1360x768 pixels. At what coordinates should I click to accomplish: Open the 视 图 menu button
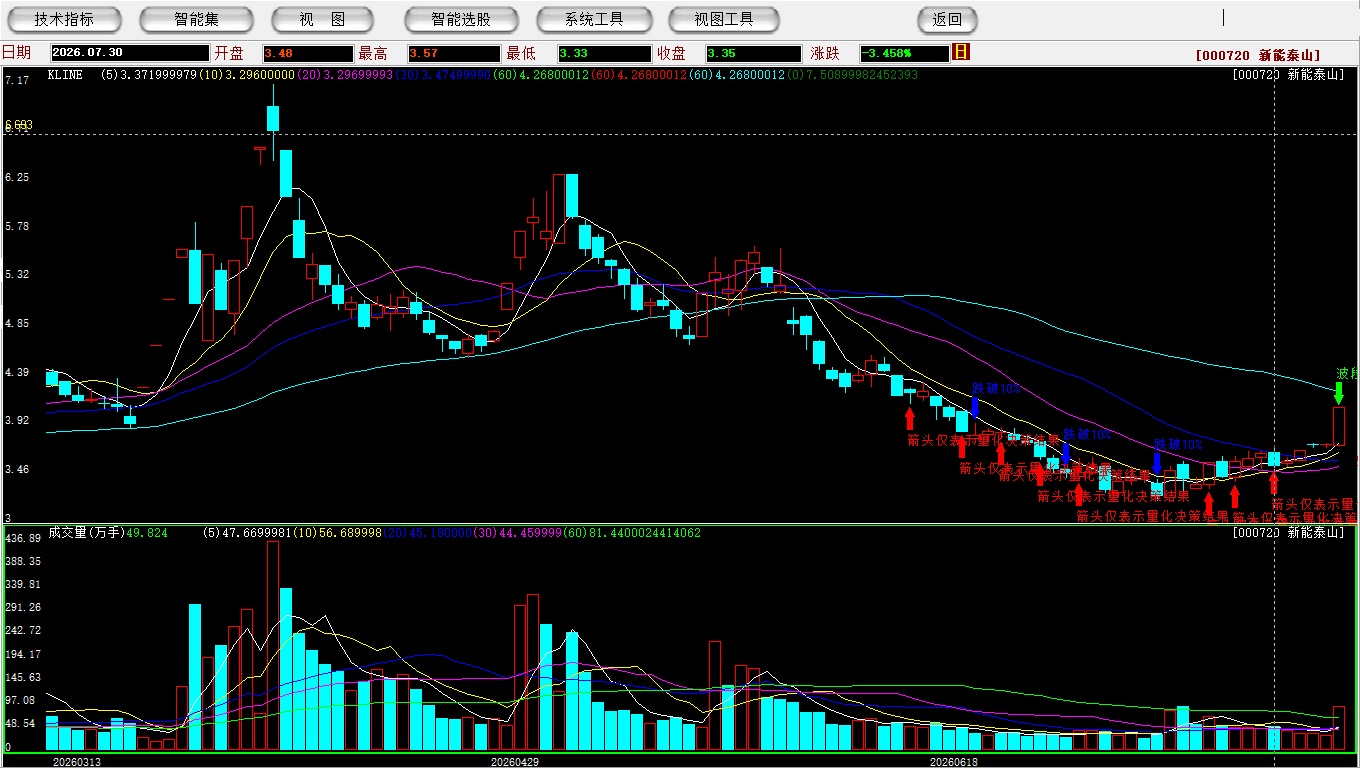coord(322,19)
